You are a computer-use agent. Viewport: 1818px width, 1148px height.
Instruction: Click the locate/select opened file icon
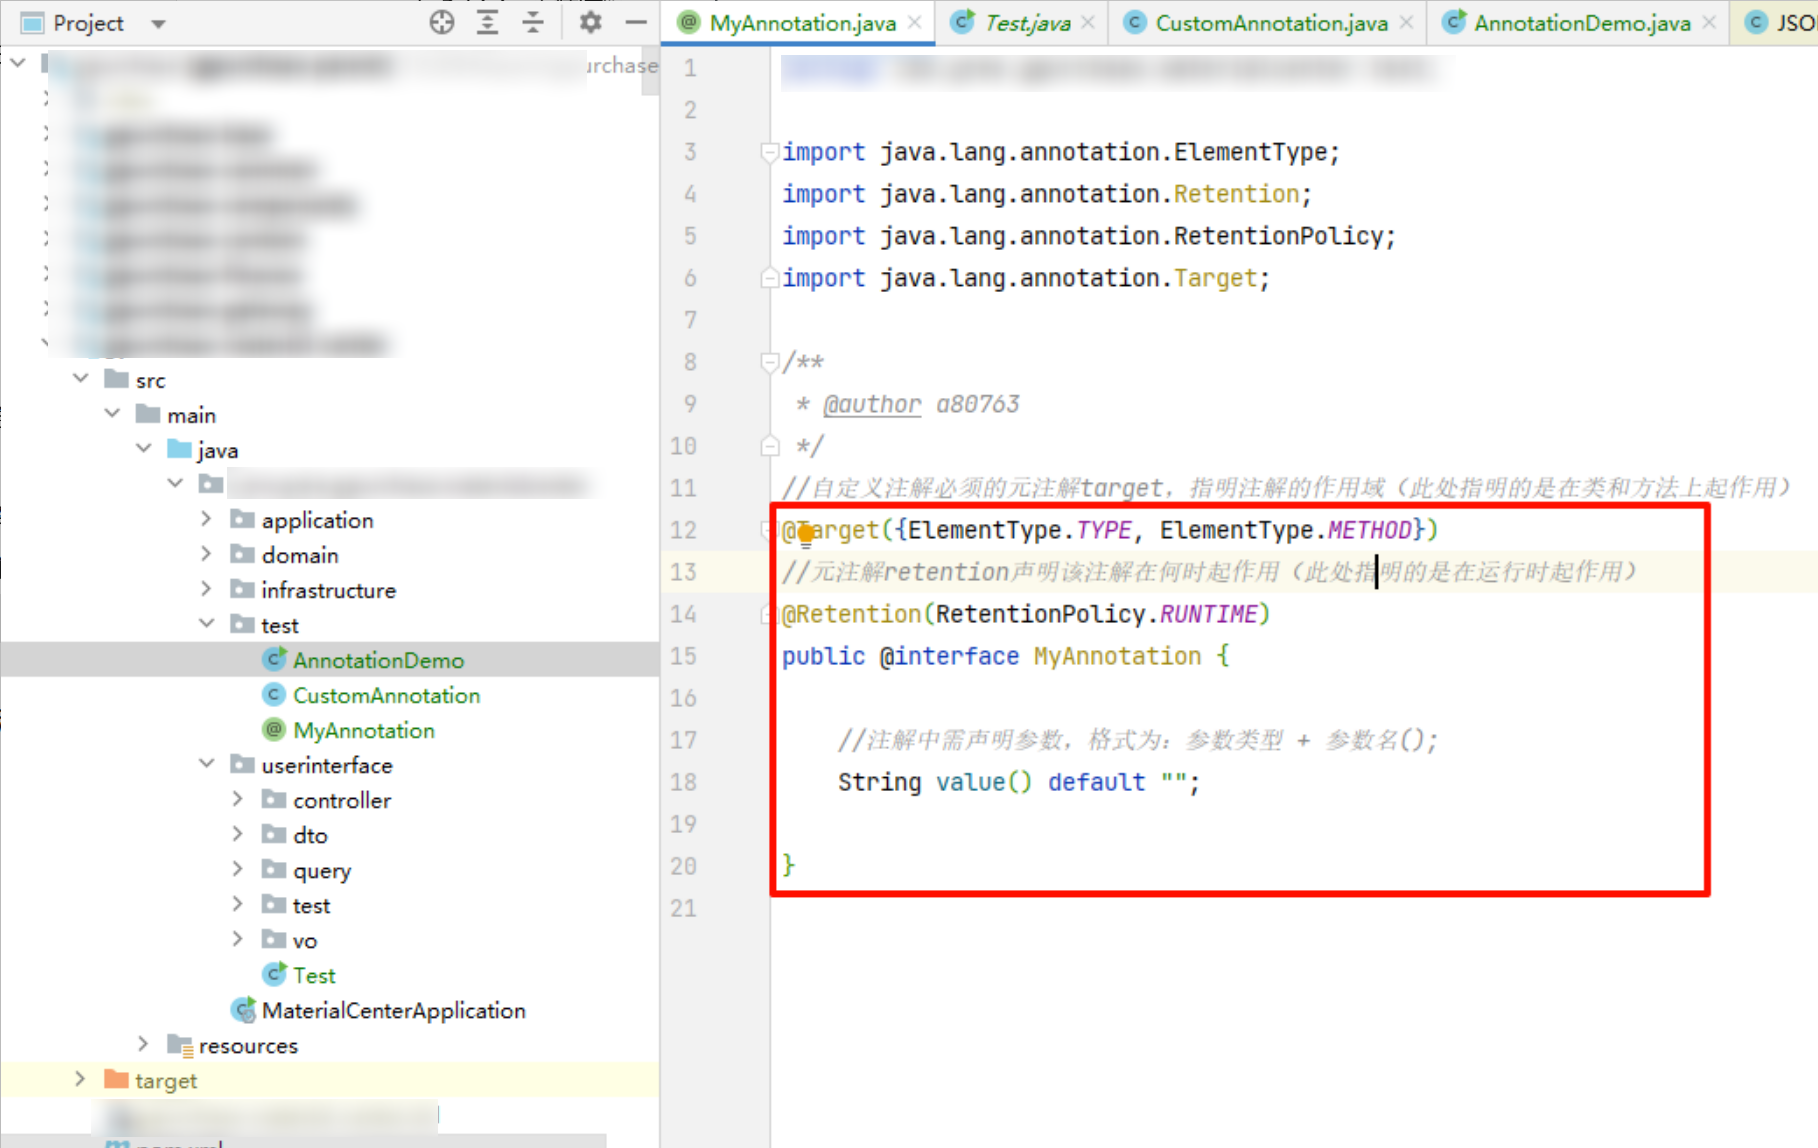point(441,22)
